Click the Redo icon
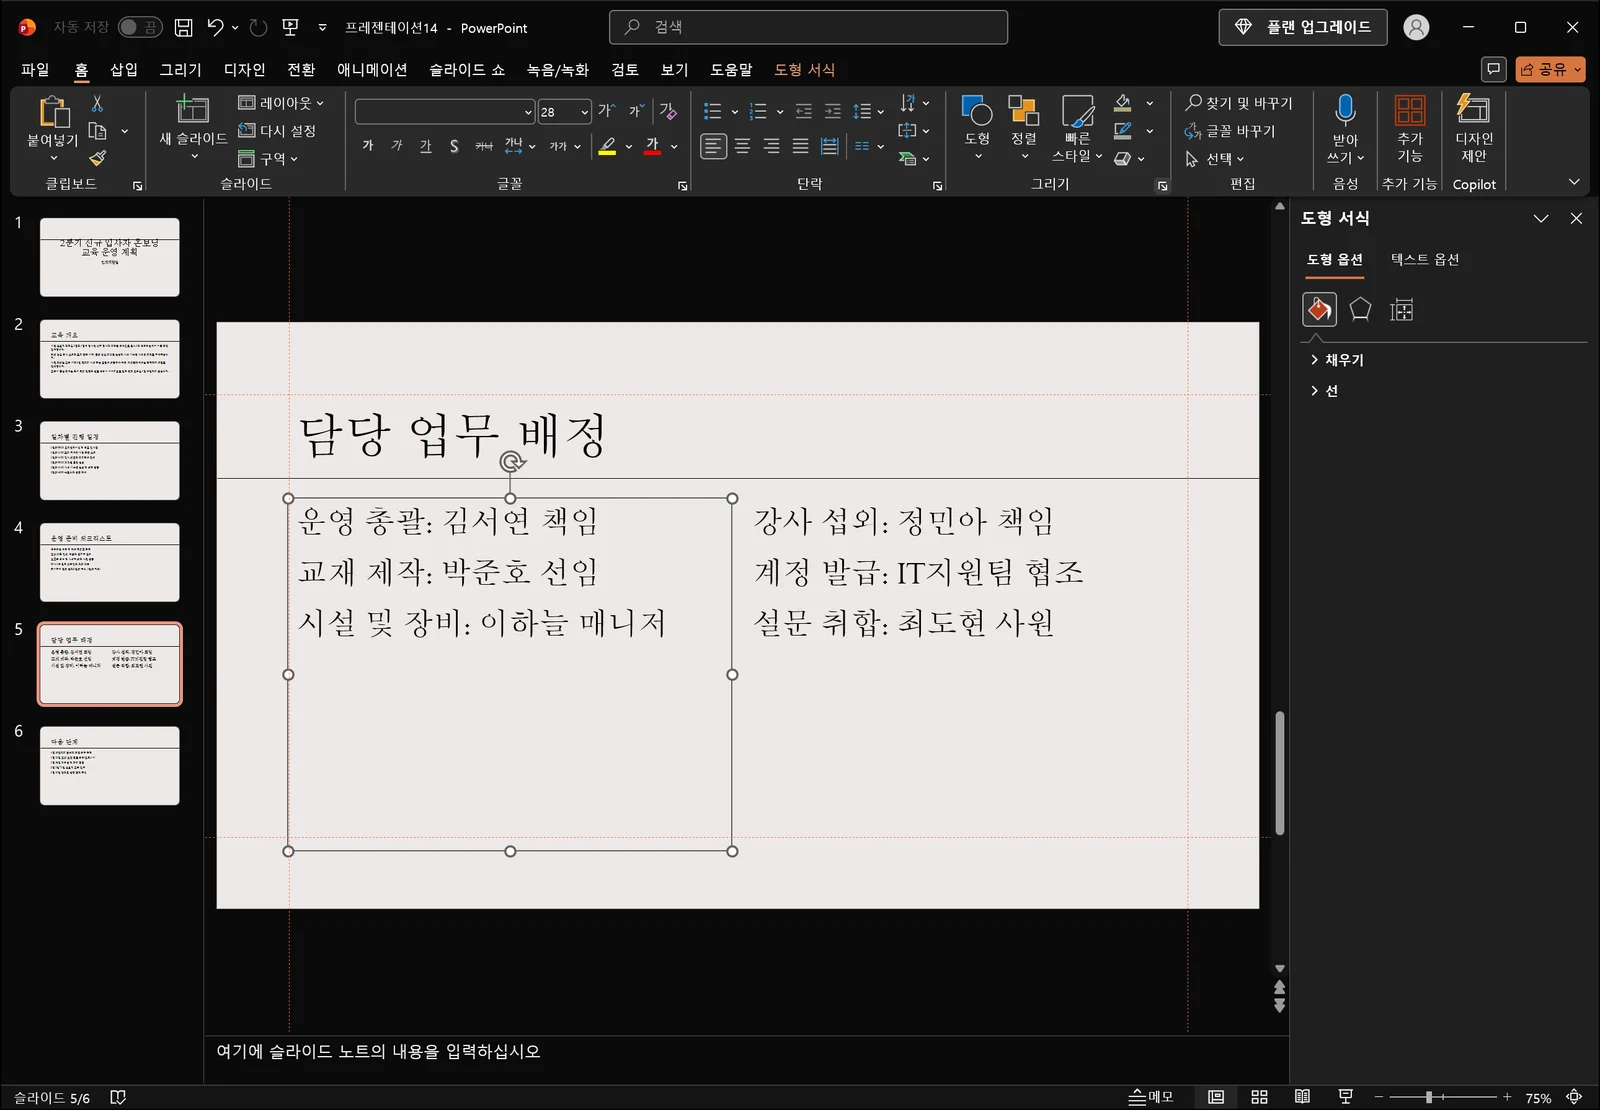Viewport: 1600px width, 1110px height. [x=258, y=28]
